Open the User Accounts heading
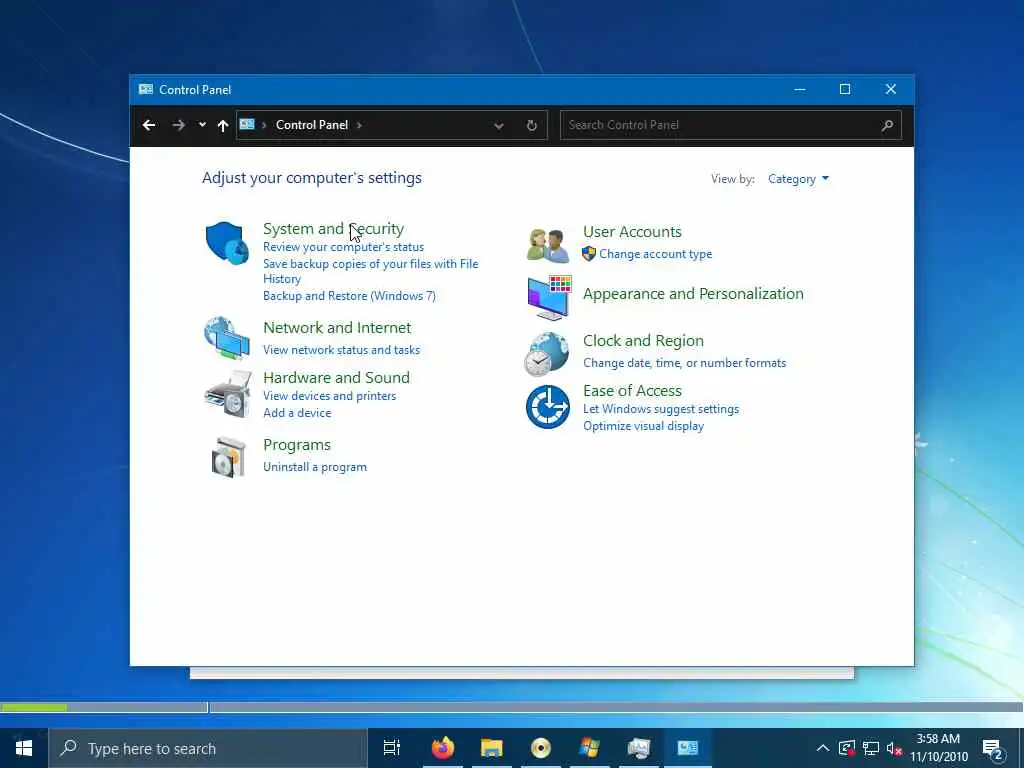 [x=632, y=232]
